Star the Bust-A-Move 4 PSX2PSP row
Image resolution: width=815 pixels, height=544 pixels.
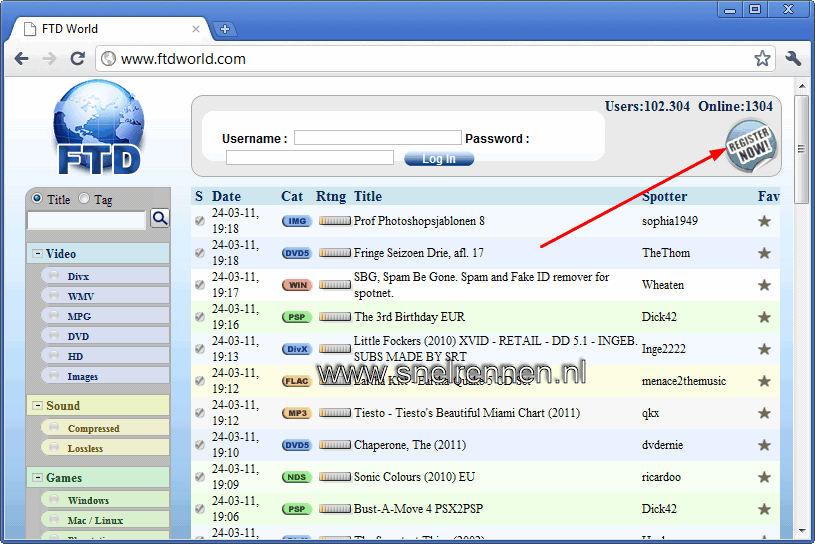pos(764,509)
